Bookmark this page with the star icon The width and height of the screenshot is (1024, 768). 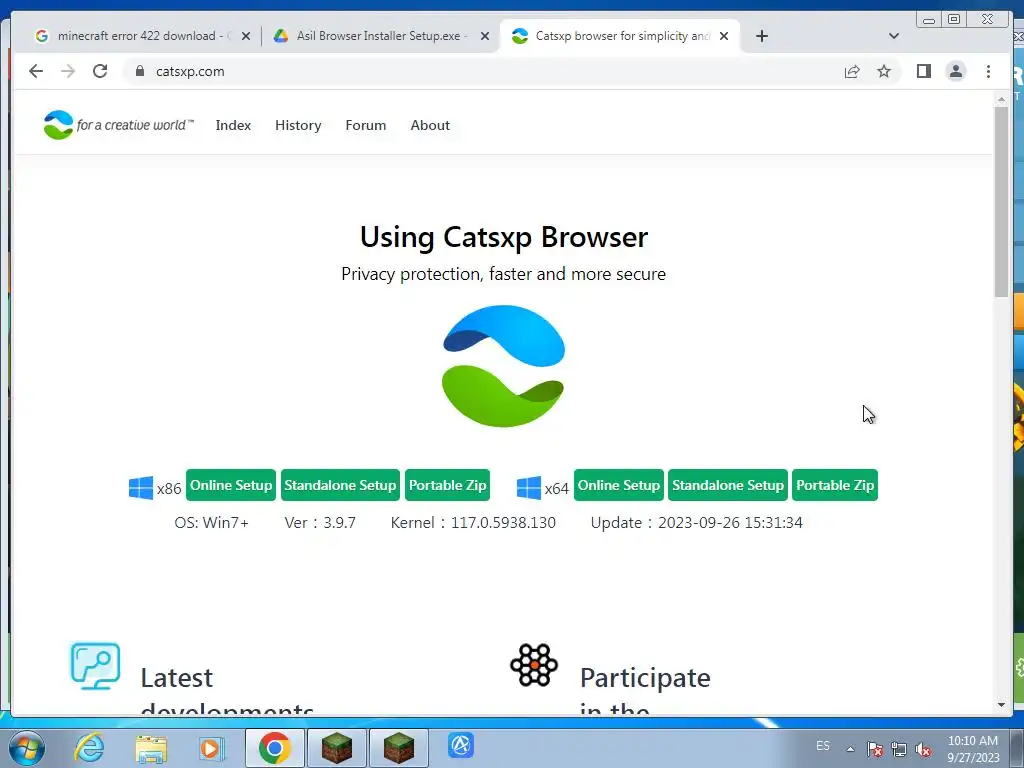884,71
